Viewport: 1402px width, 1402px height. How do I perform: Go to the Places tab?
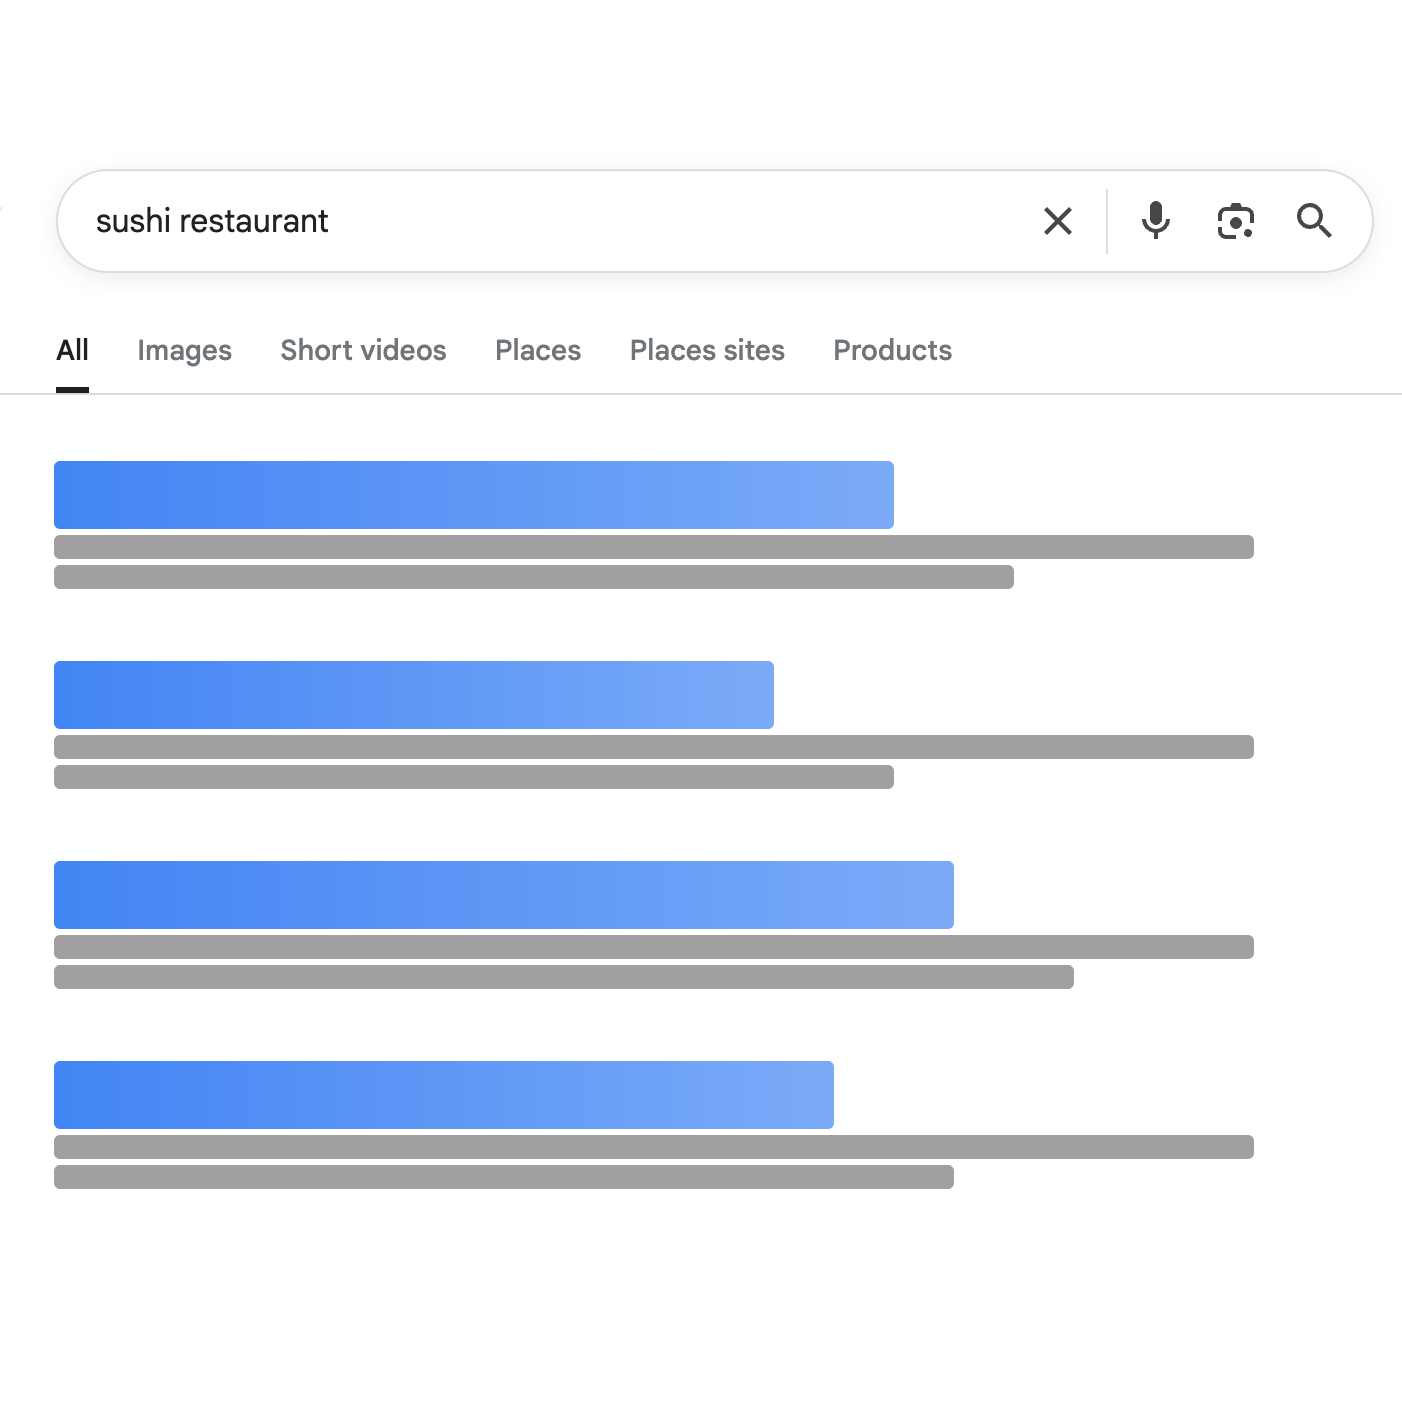point(538,350)
